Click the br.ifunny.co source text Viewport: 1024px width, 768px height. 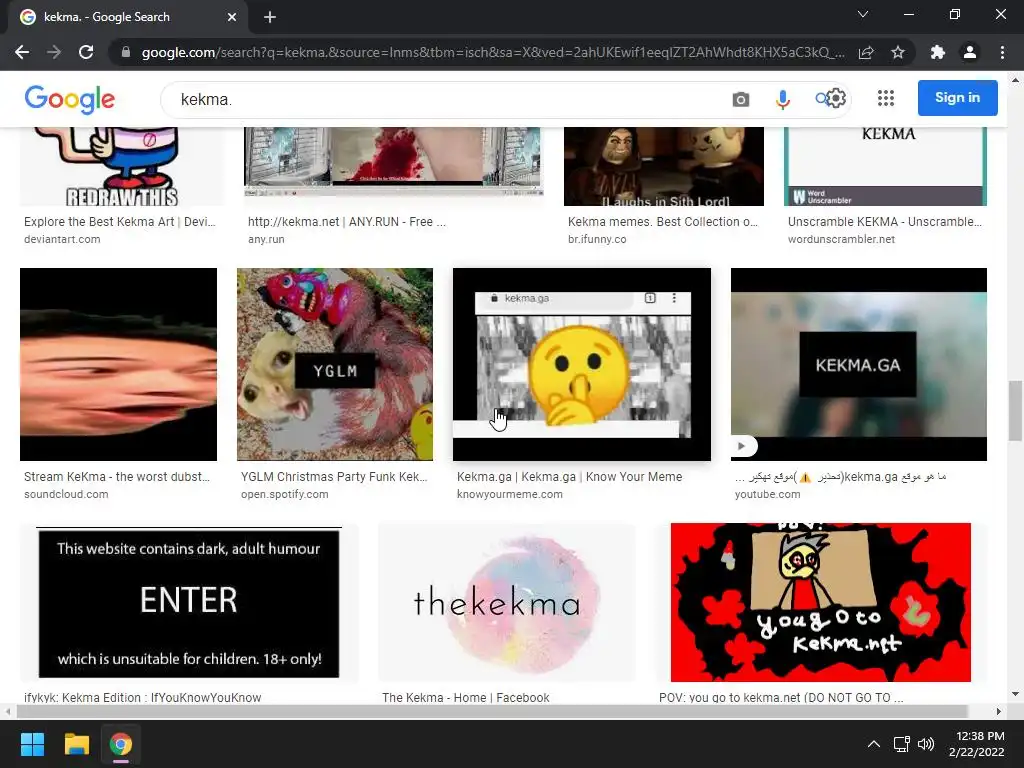pos(597,239)
